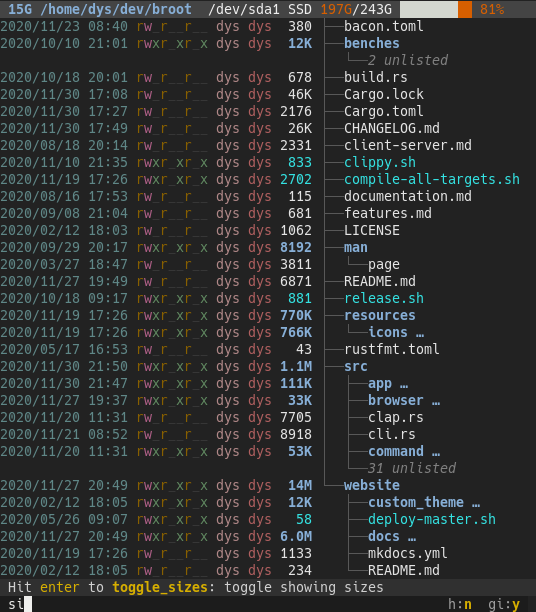The height and width of the screenshot is (612, 536).
Task: Click the toggle_sizes verb in status line
Action: coord(160,587)
